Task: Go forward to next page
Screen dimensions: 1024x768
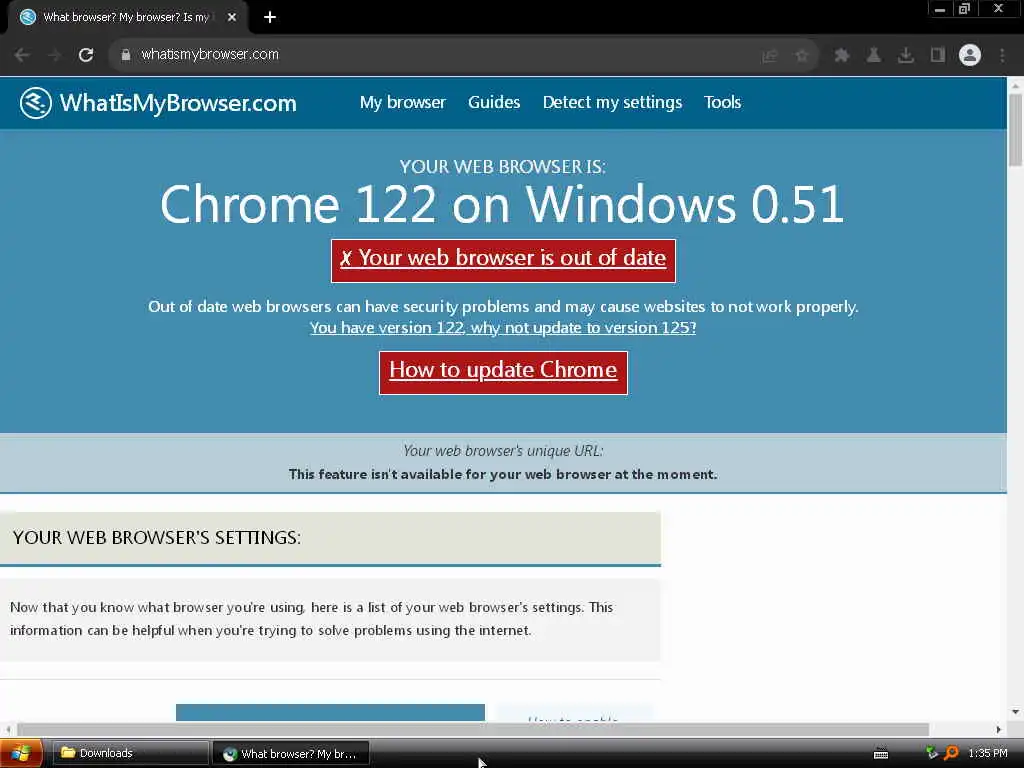Action: click(x=54, y=55)
